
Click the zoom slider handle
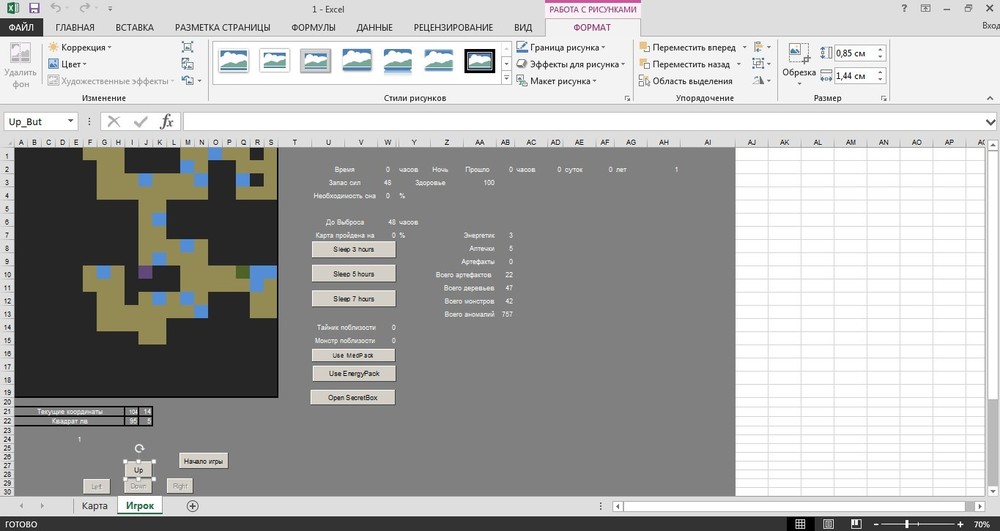(907, 523)
